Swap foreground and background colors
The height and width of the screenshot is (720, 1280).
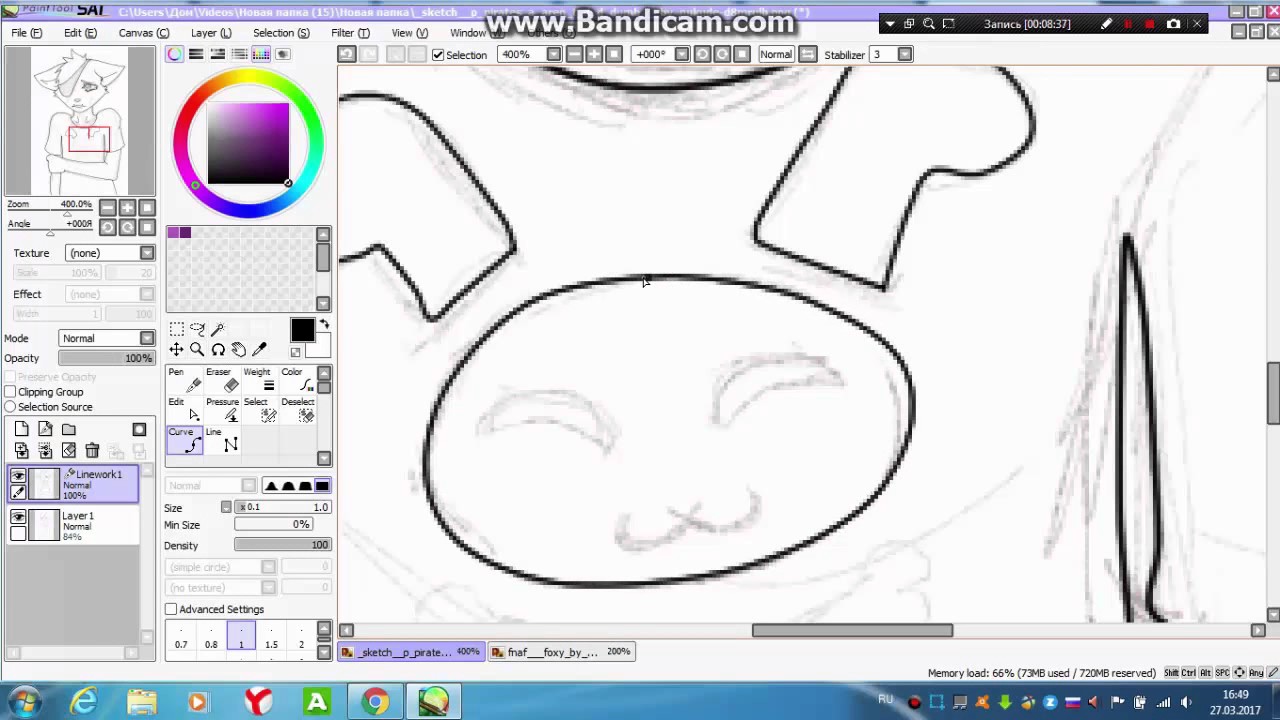pos(323,324)
